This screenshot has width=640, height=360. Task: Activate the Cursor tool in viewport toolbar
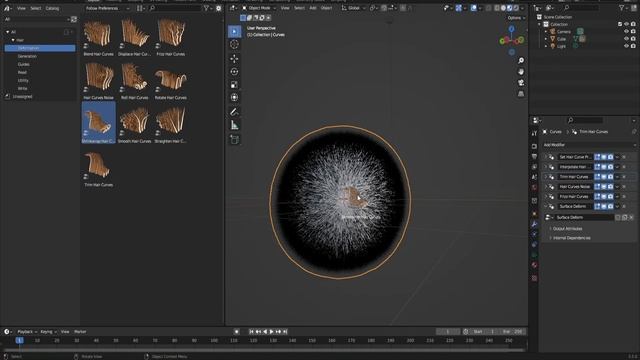(x=234, y=44)
